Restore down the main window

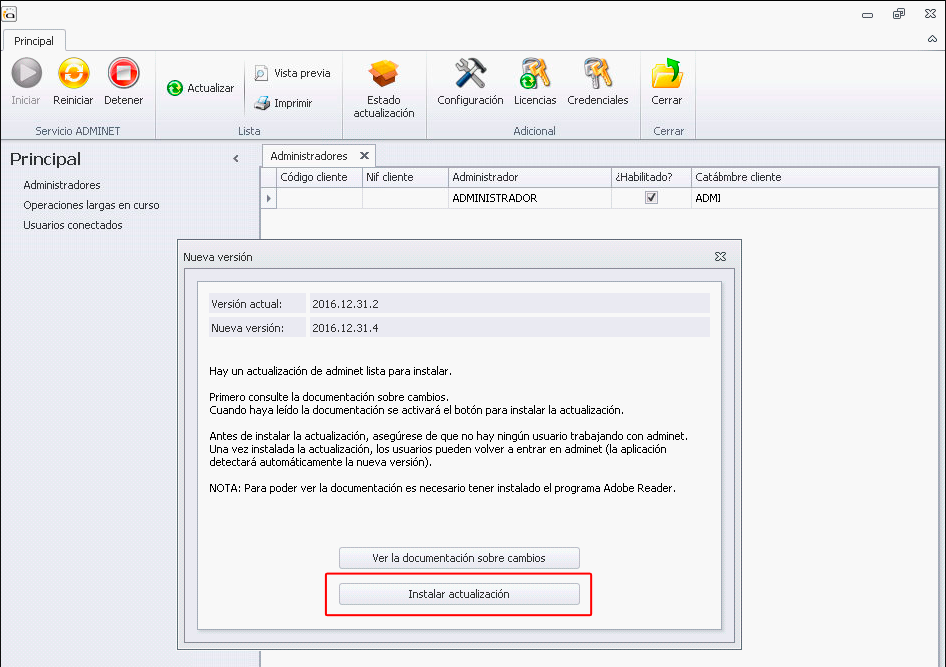pos(899,13)
